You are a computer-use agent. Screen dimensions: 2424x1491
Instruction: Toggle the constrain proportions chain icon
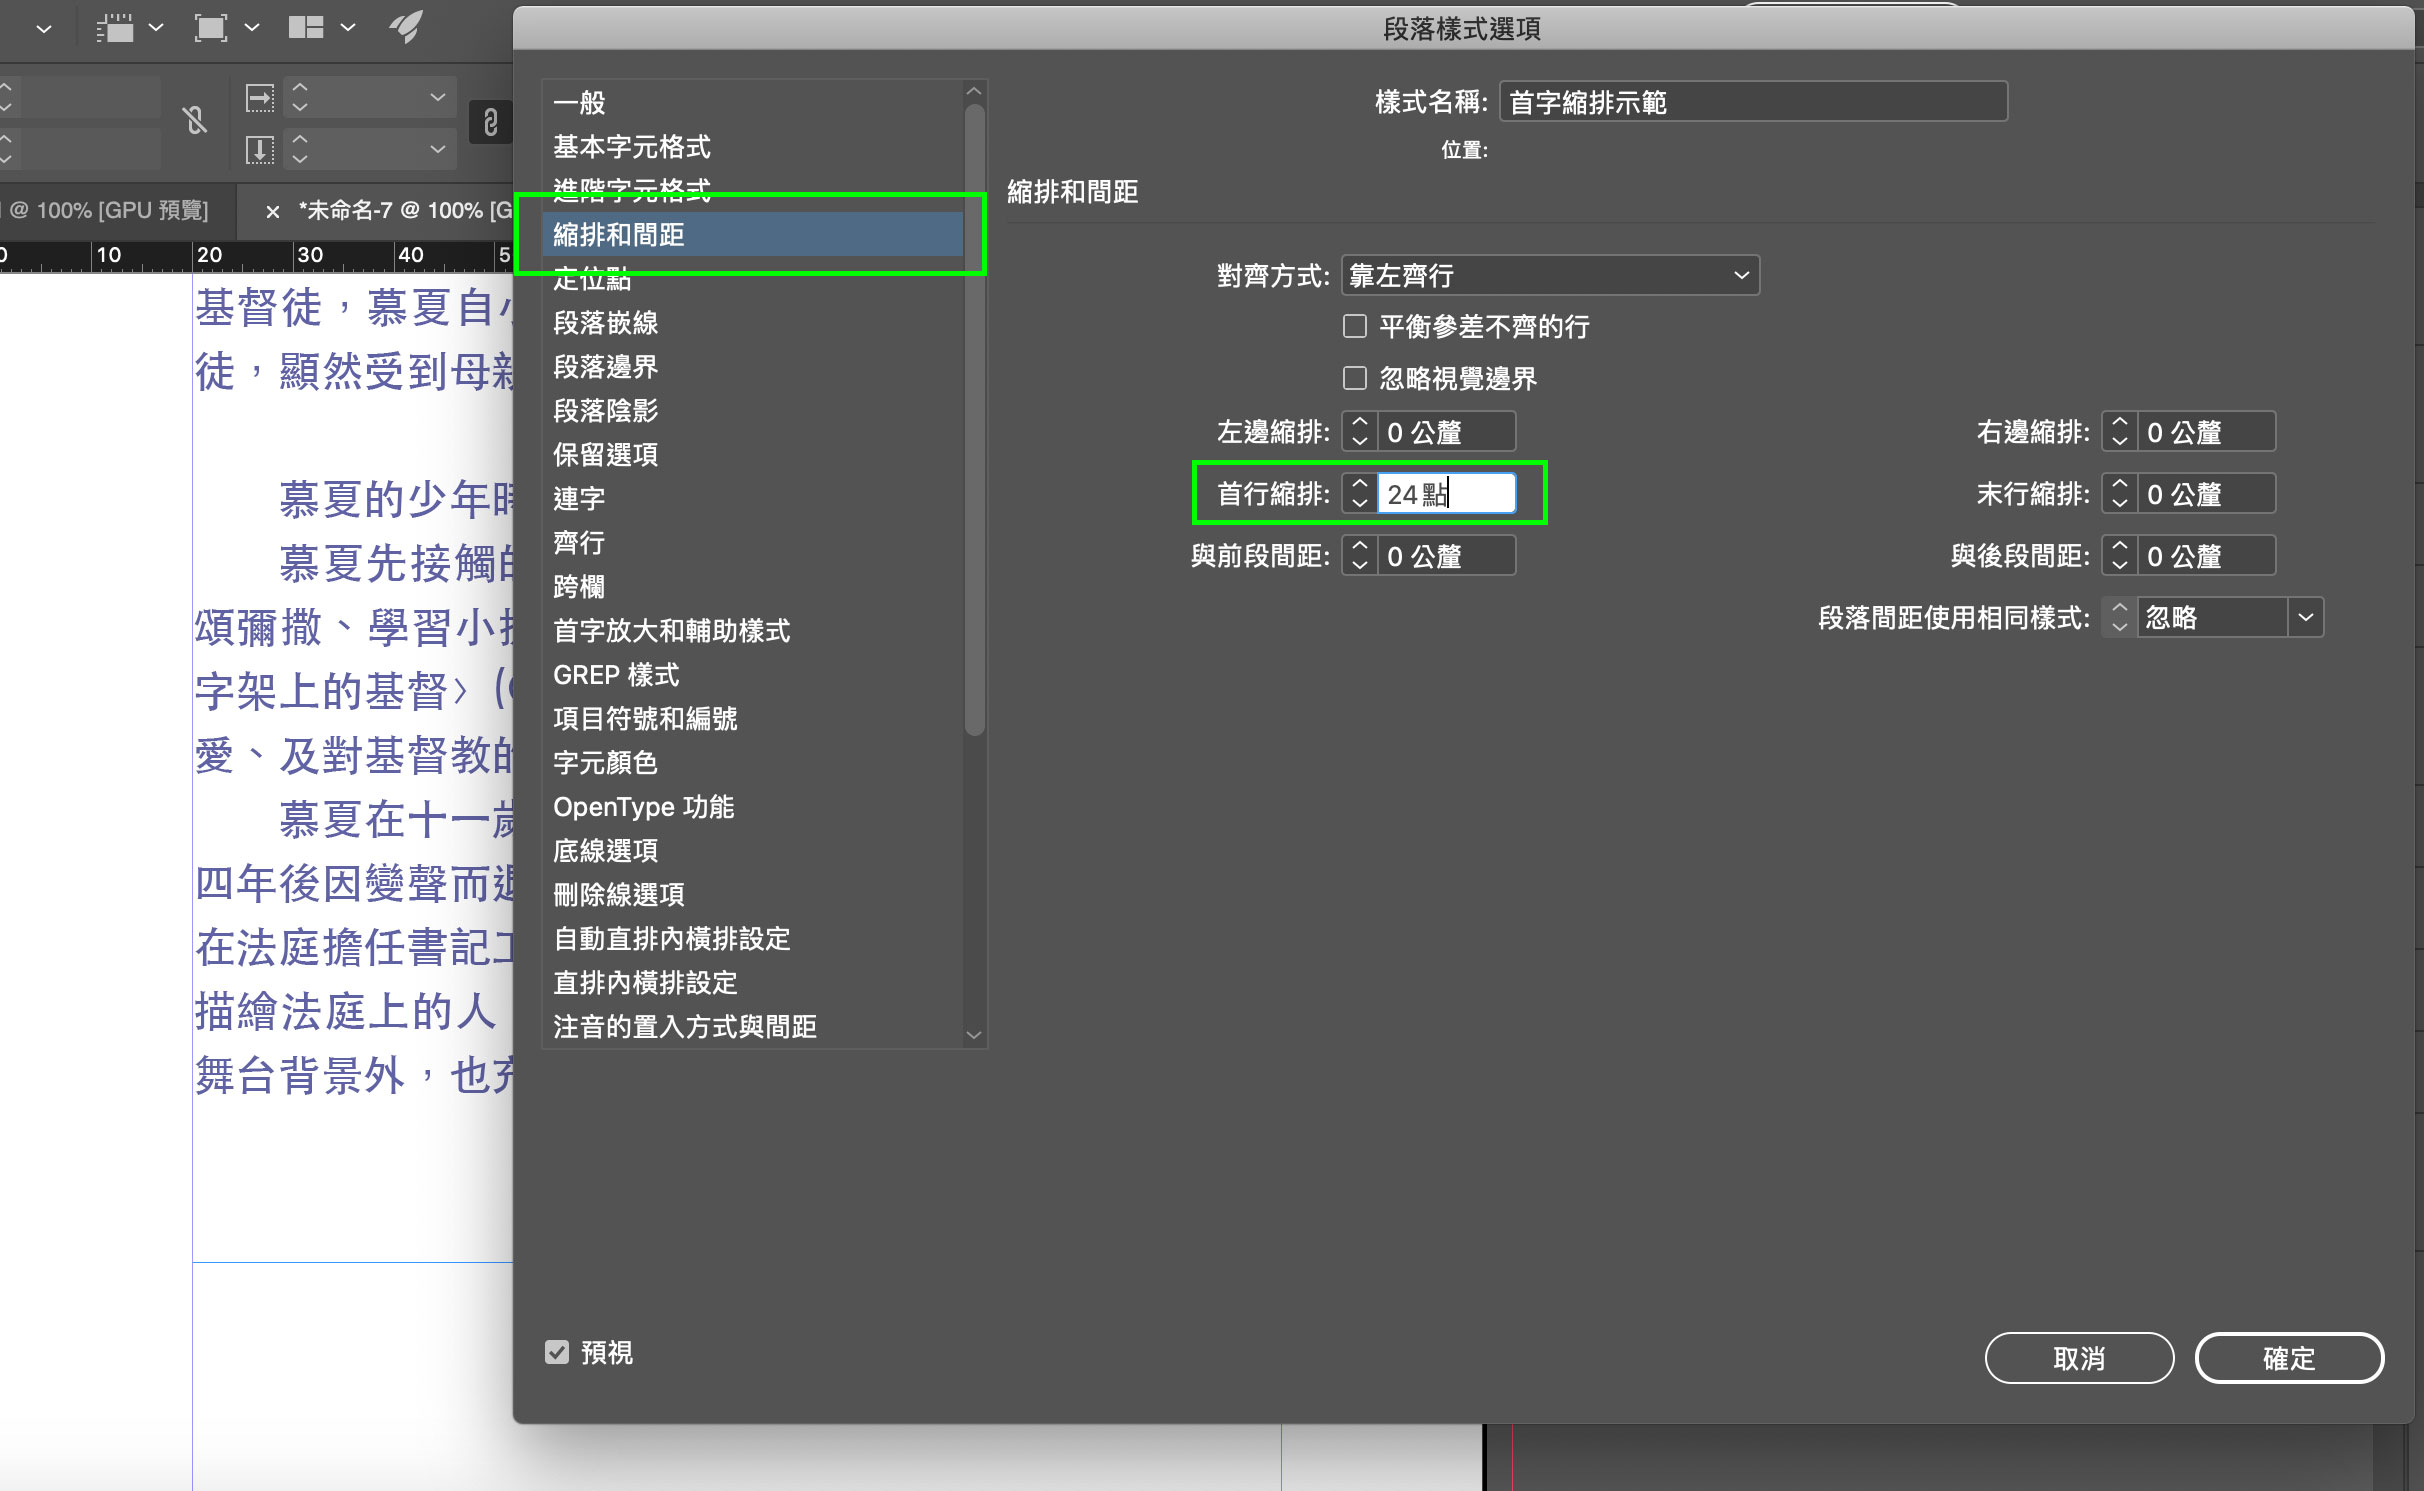pyautogui.click(x=490, y=121)
